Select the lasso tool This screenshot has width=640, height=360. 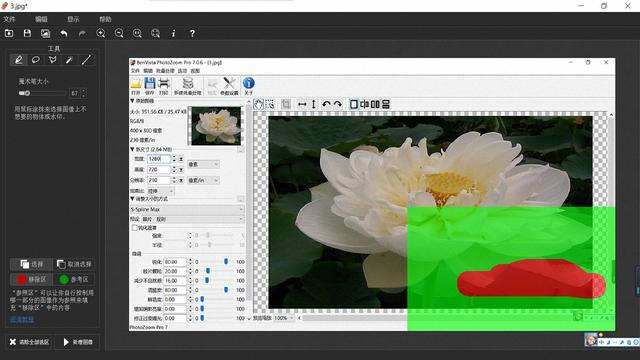click(36, 60)
